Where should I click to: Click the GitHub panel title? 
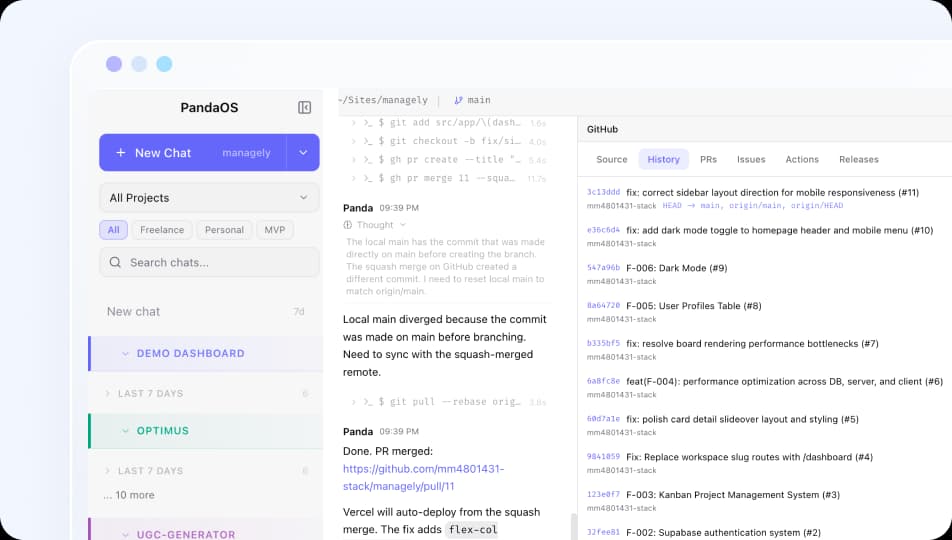tap(602, 129)
